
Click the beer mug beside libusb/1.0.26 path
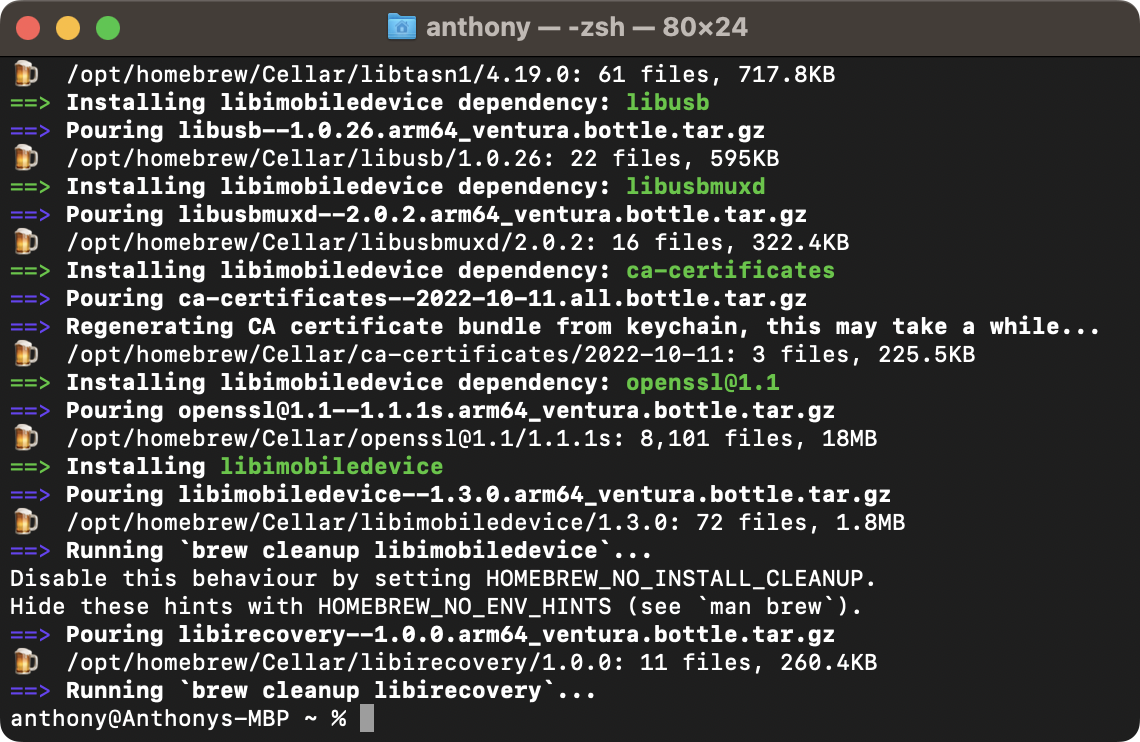[26, 158]
